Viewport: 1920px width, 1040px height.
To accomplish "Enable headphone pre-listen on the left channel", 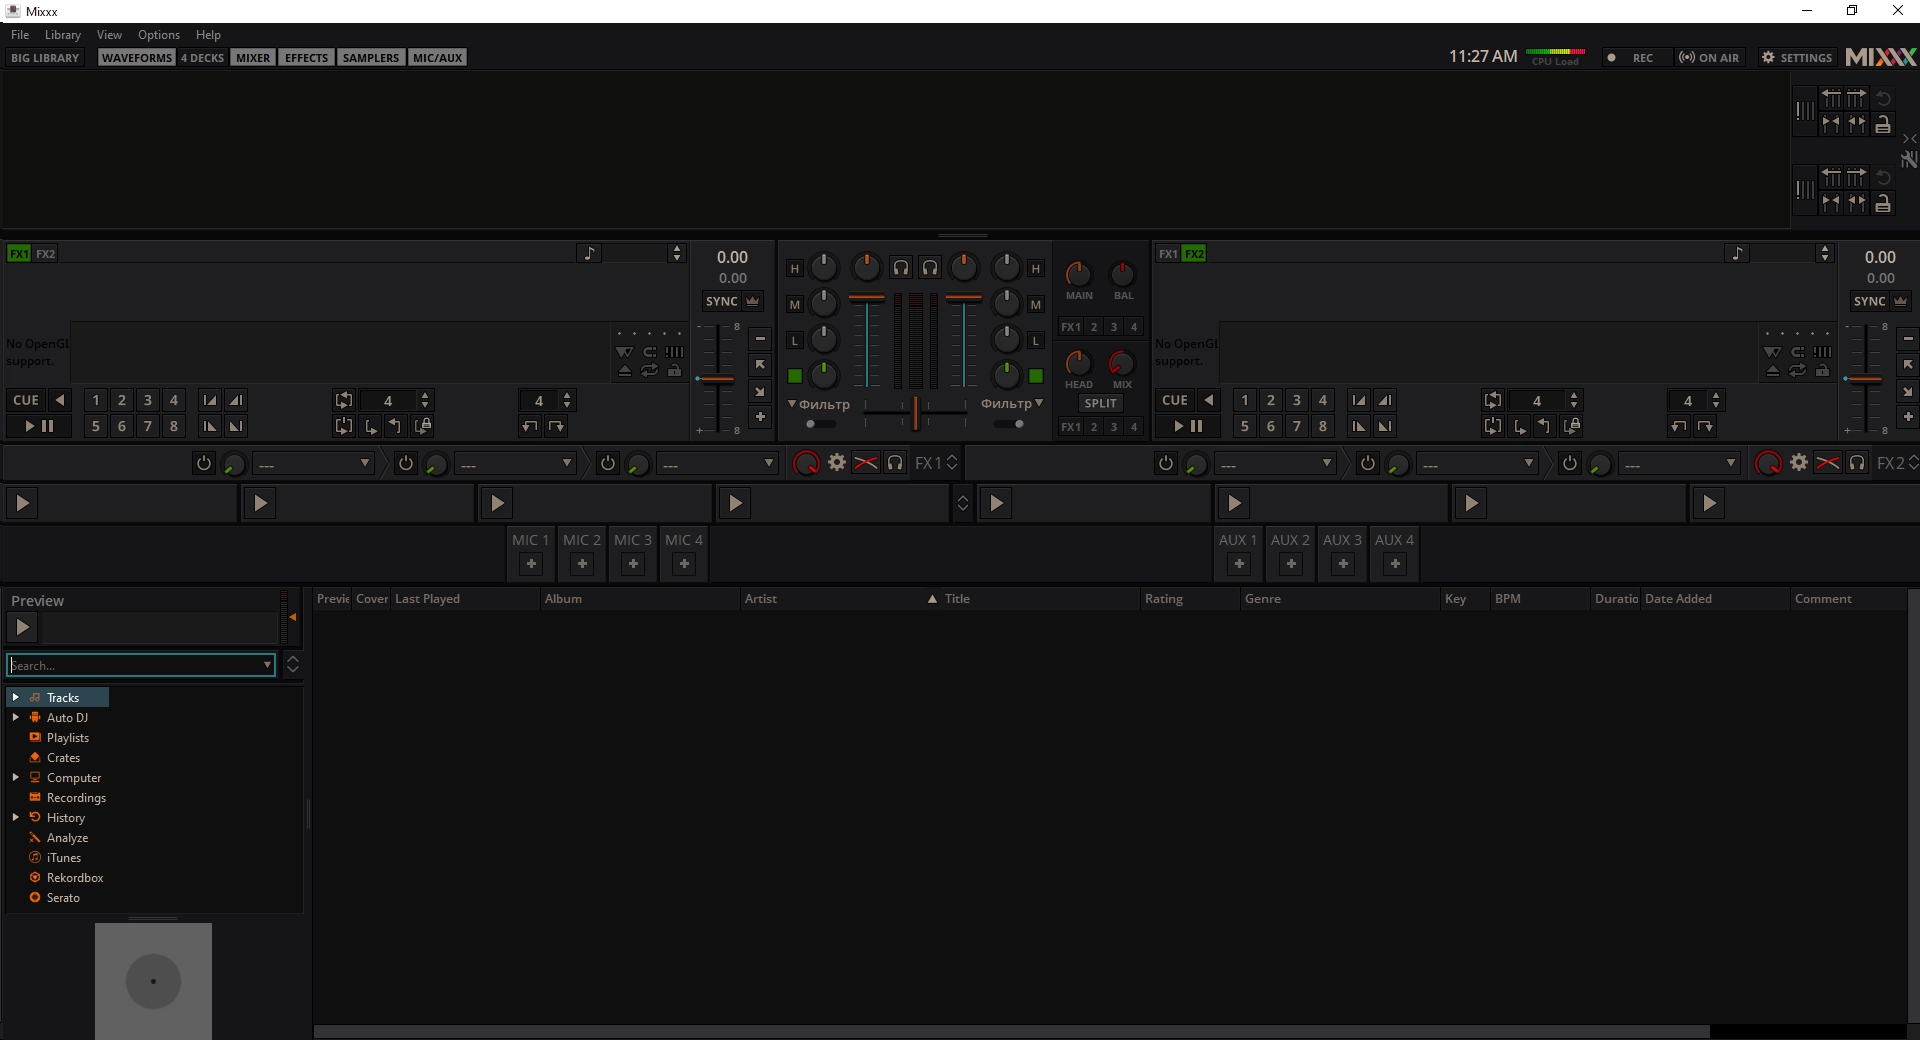I will (x=901, y=268).
